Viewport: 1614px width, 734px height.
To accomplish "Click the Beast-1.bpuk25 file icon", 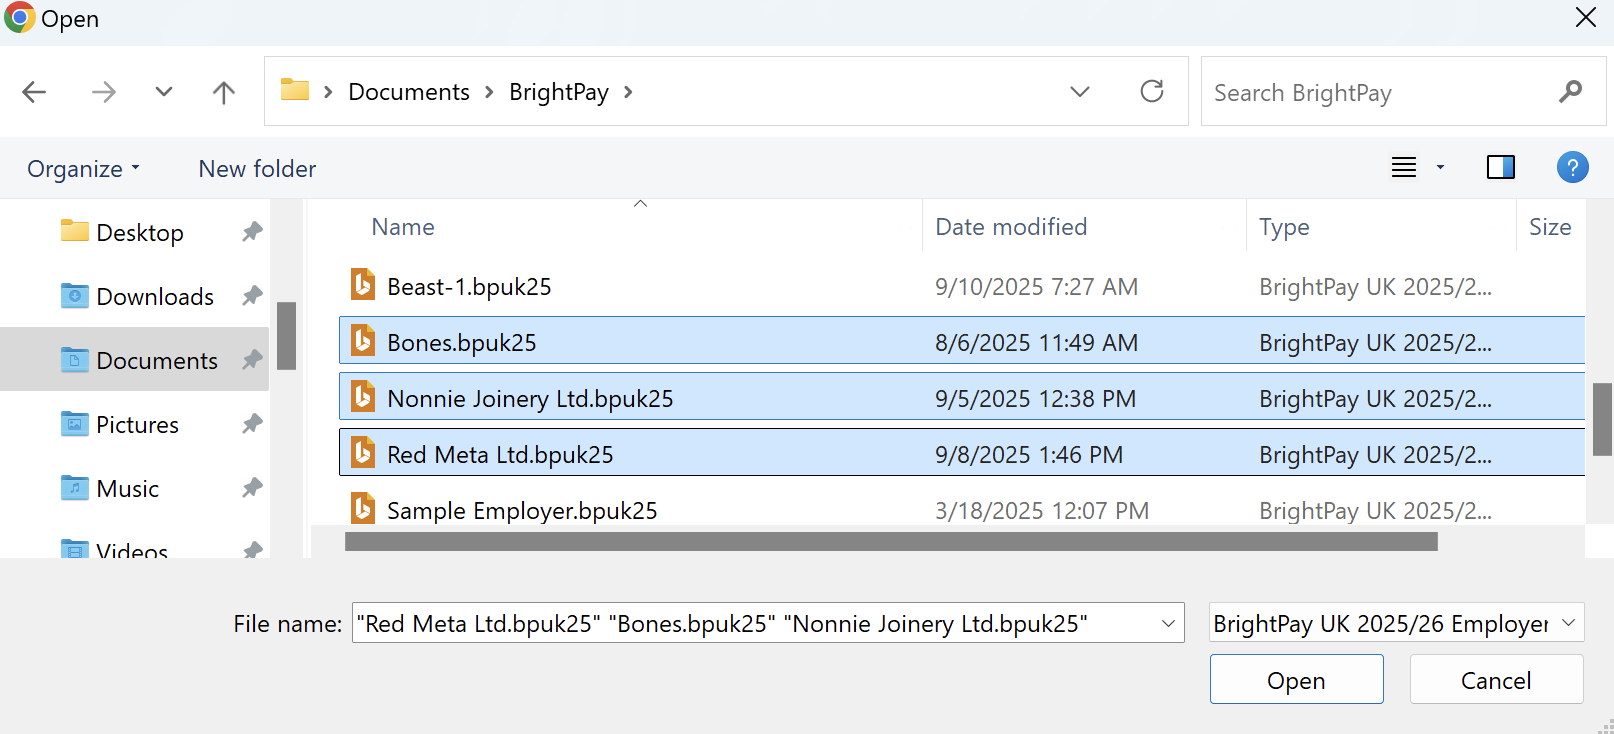I will pyautogui.click(x=363, y=286).
